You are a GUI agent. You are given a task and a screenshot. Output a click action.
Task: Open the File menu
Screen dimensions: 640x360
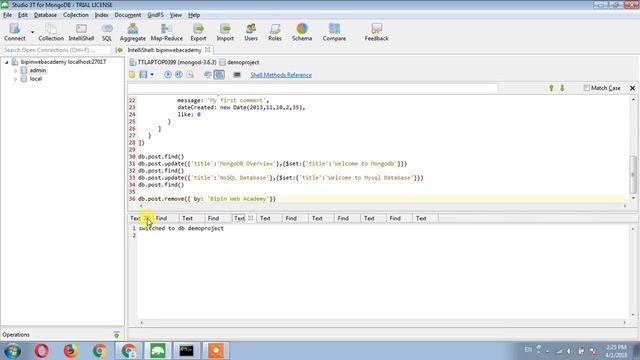tap(7, 15)
